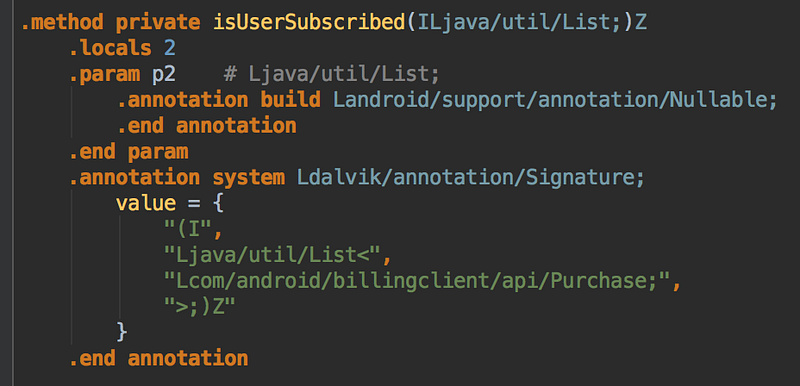This screenshot has height=386, width=800.
Task: Click the # Ljava/util/List; comment
Action: click(332, 75)
